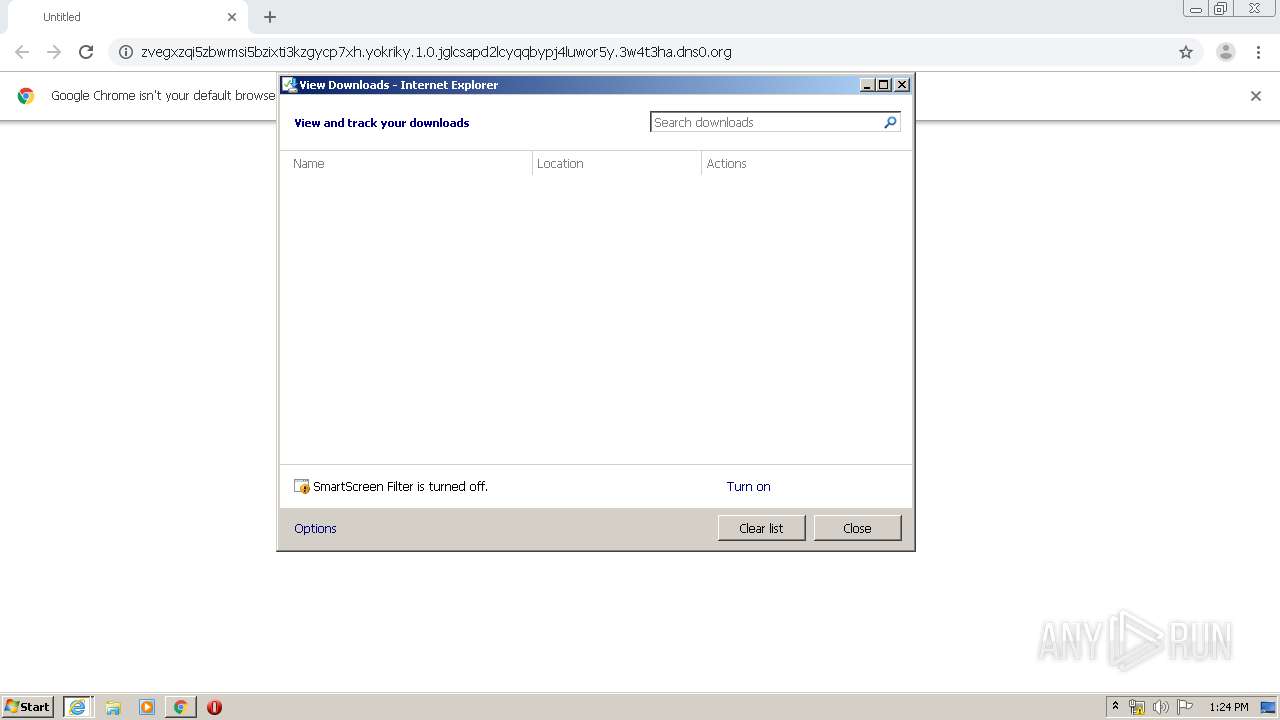Click Action Center flag tray icon
The height and width of the screenshot is (720, 1280).
coord(1185,707)
